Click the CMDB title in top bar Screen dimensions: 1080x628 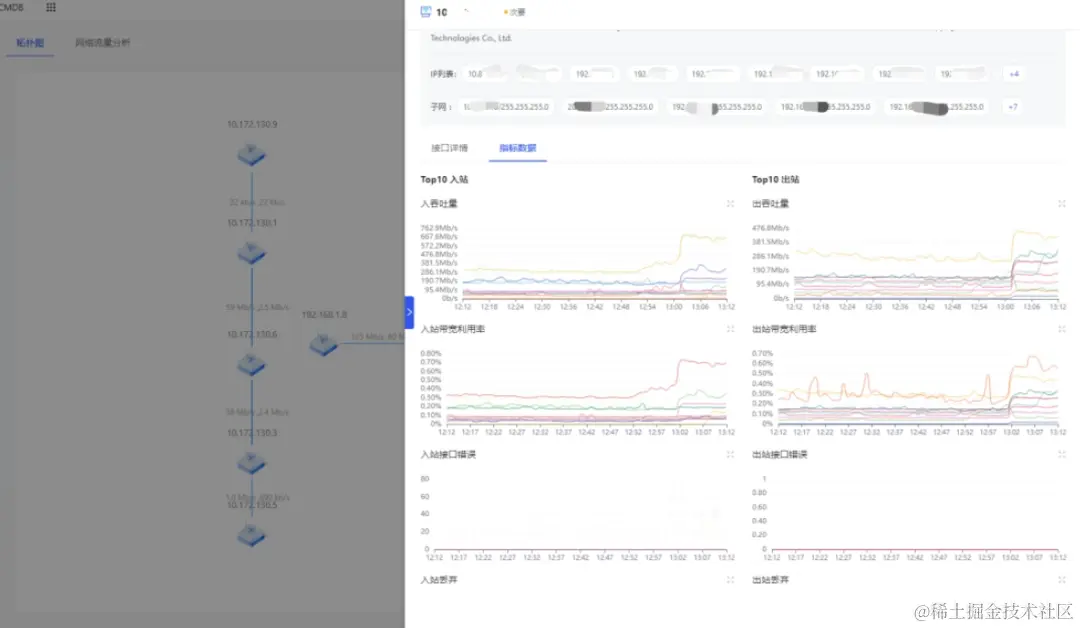12,8
